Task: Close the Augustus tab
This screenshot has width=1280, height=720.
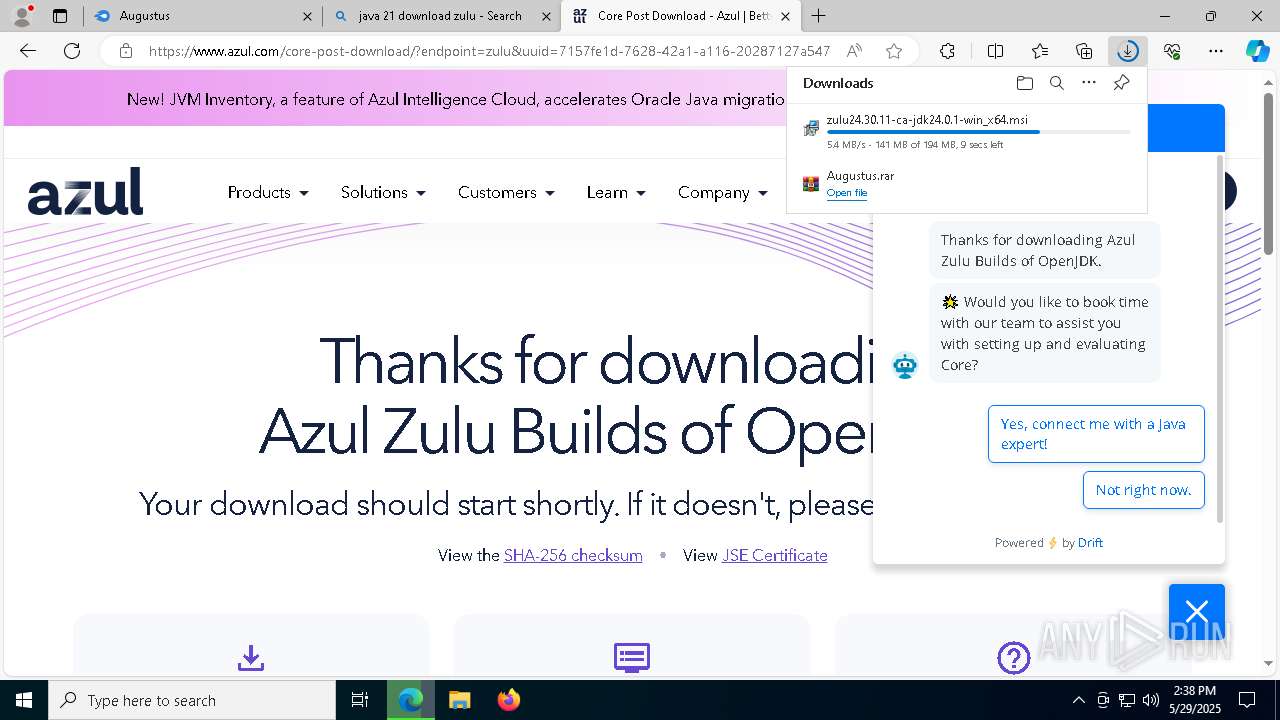Action: click(307, 16)
